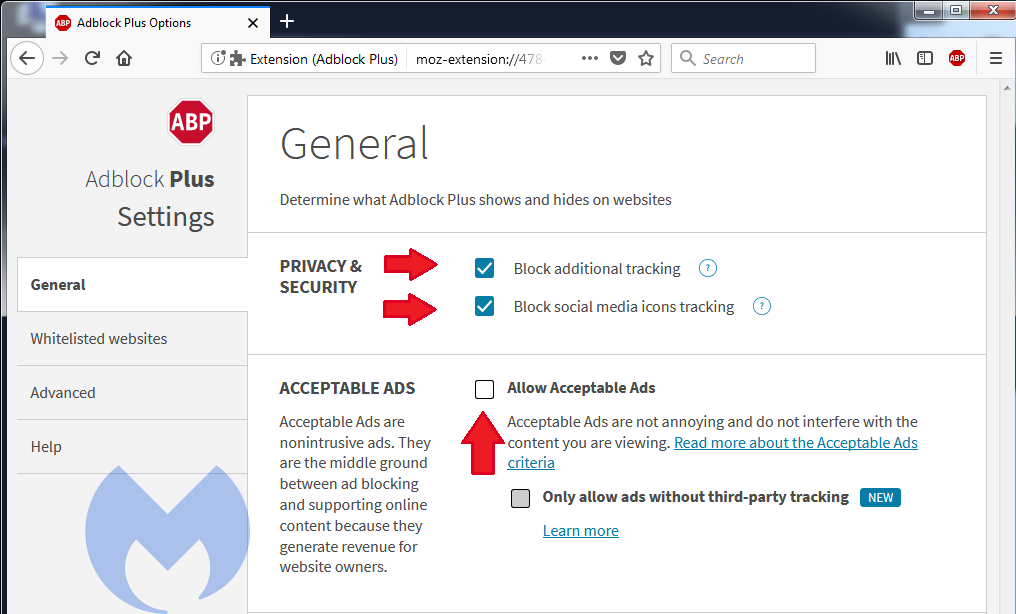The image size is (1016, 614).
Task: Toggle the sidebars icon
Action: 925,58
